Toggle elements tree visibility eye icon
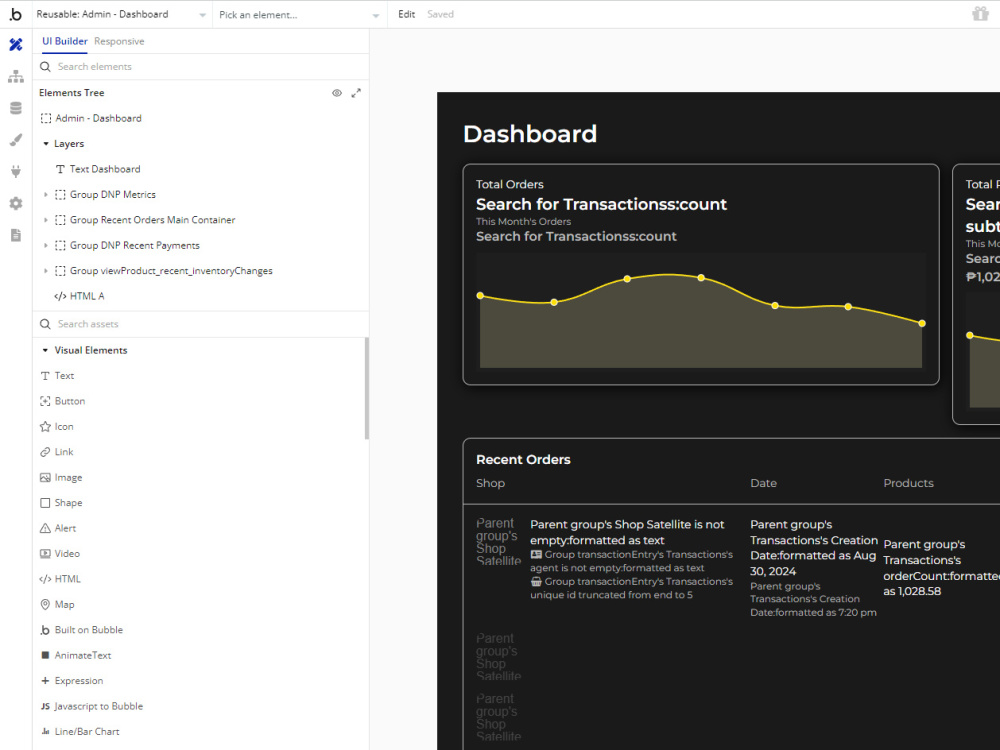Screen dimensions: 1000x750 coord(337,93)
